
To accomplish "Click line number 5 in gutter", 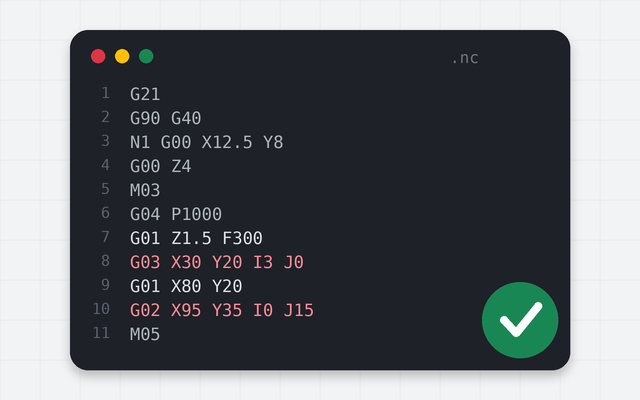I will [105, 189].
